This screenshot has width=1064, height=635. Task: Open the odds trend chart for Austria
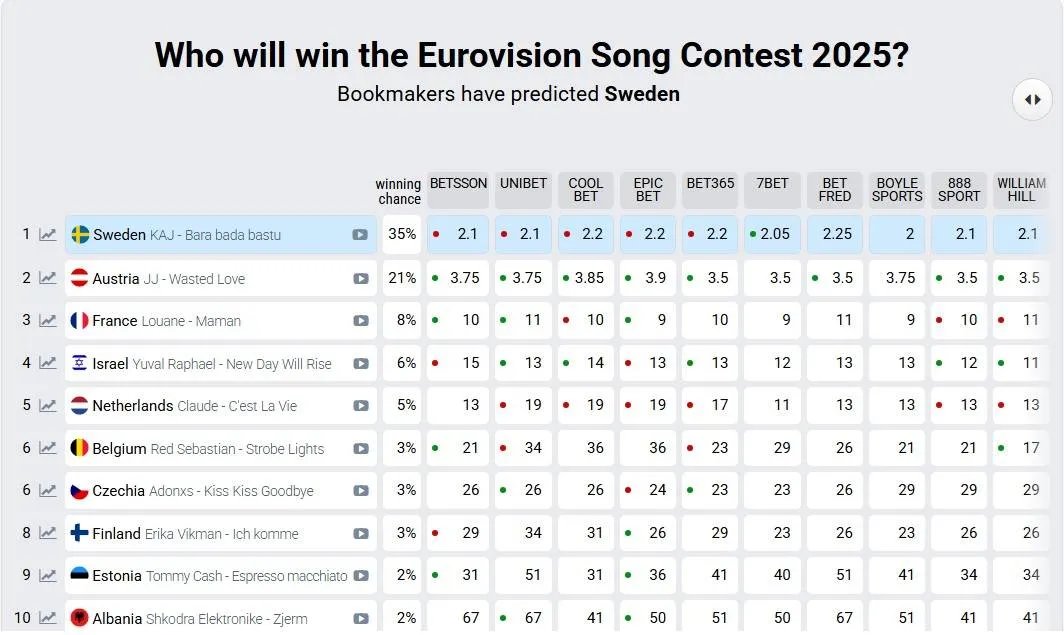48,277
